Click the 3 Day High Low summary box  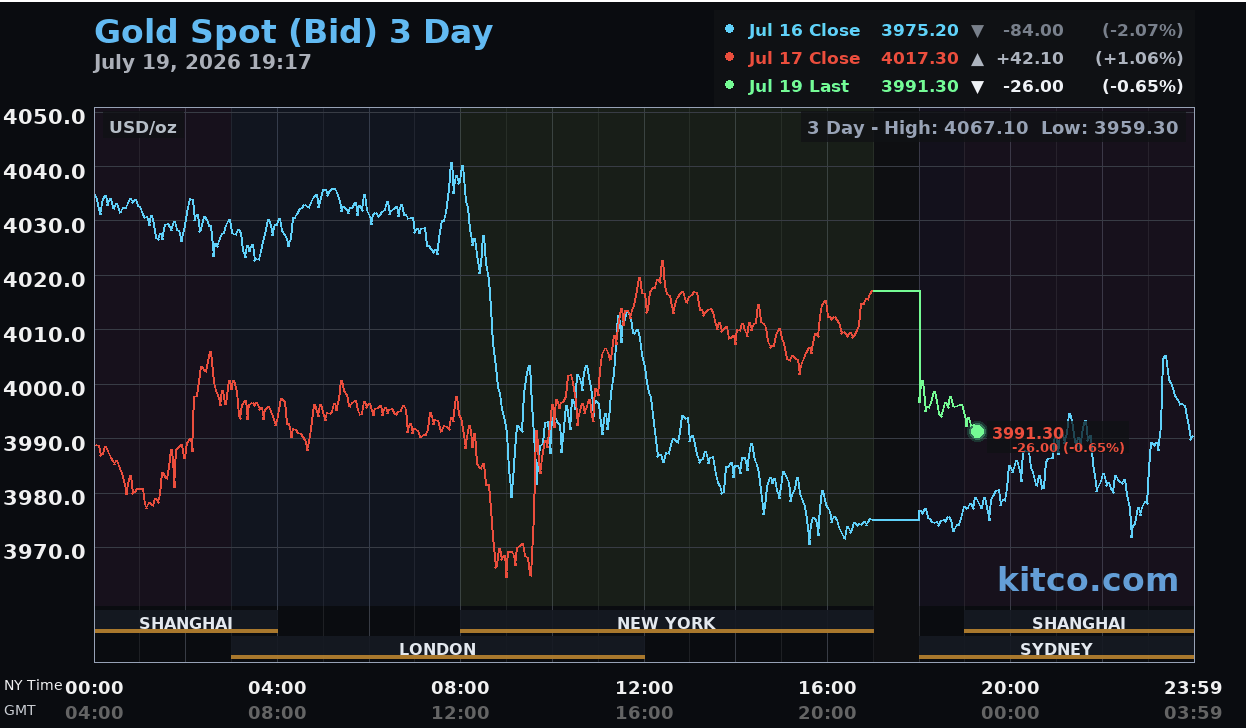click(992, 127)
